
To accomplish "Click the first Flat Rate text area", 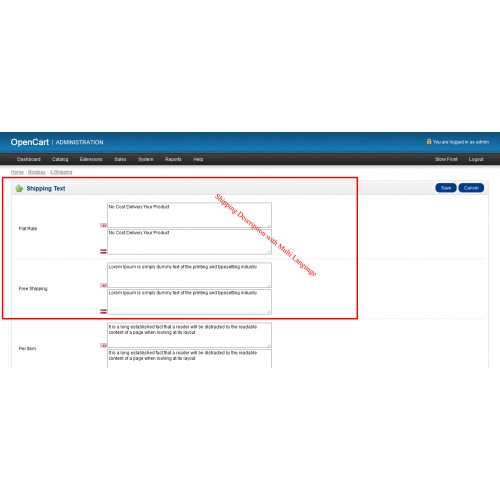I will pos(189,215).
